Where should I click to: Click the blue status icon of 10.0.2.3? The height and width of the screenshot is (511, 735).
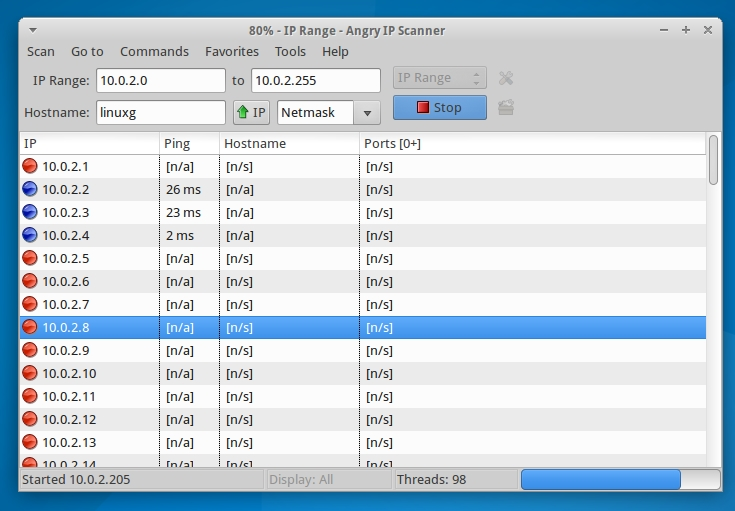coord(30,212)
